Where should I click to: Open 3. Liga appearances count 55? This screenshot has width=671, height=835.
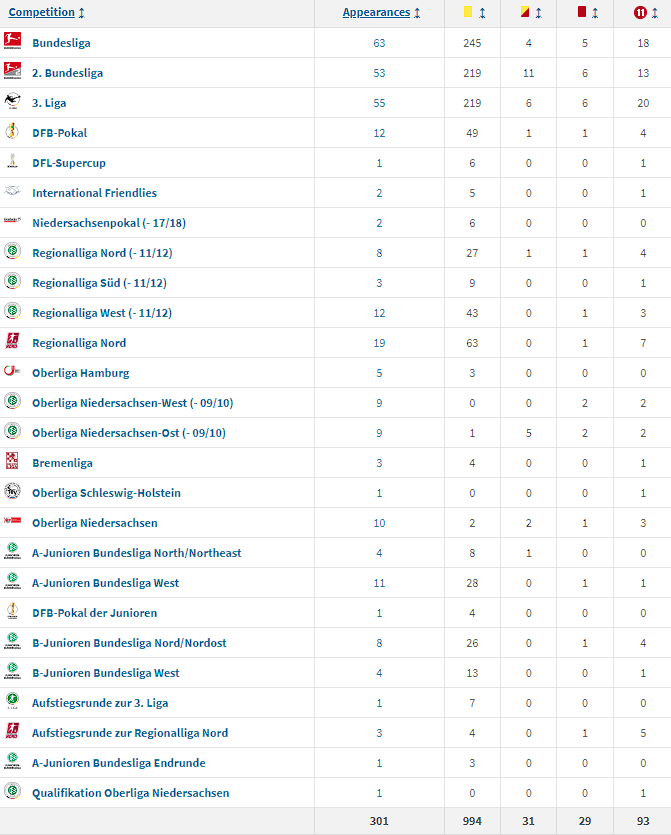click(x=379, y=103)
